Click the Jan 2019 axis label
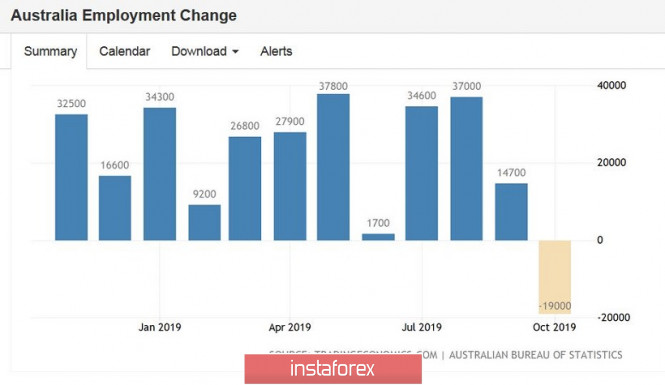Screen dimensions: 665x385 point(159,327)
